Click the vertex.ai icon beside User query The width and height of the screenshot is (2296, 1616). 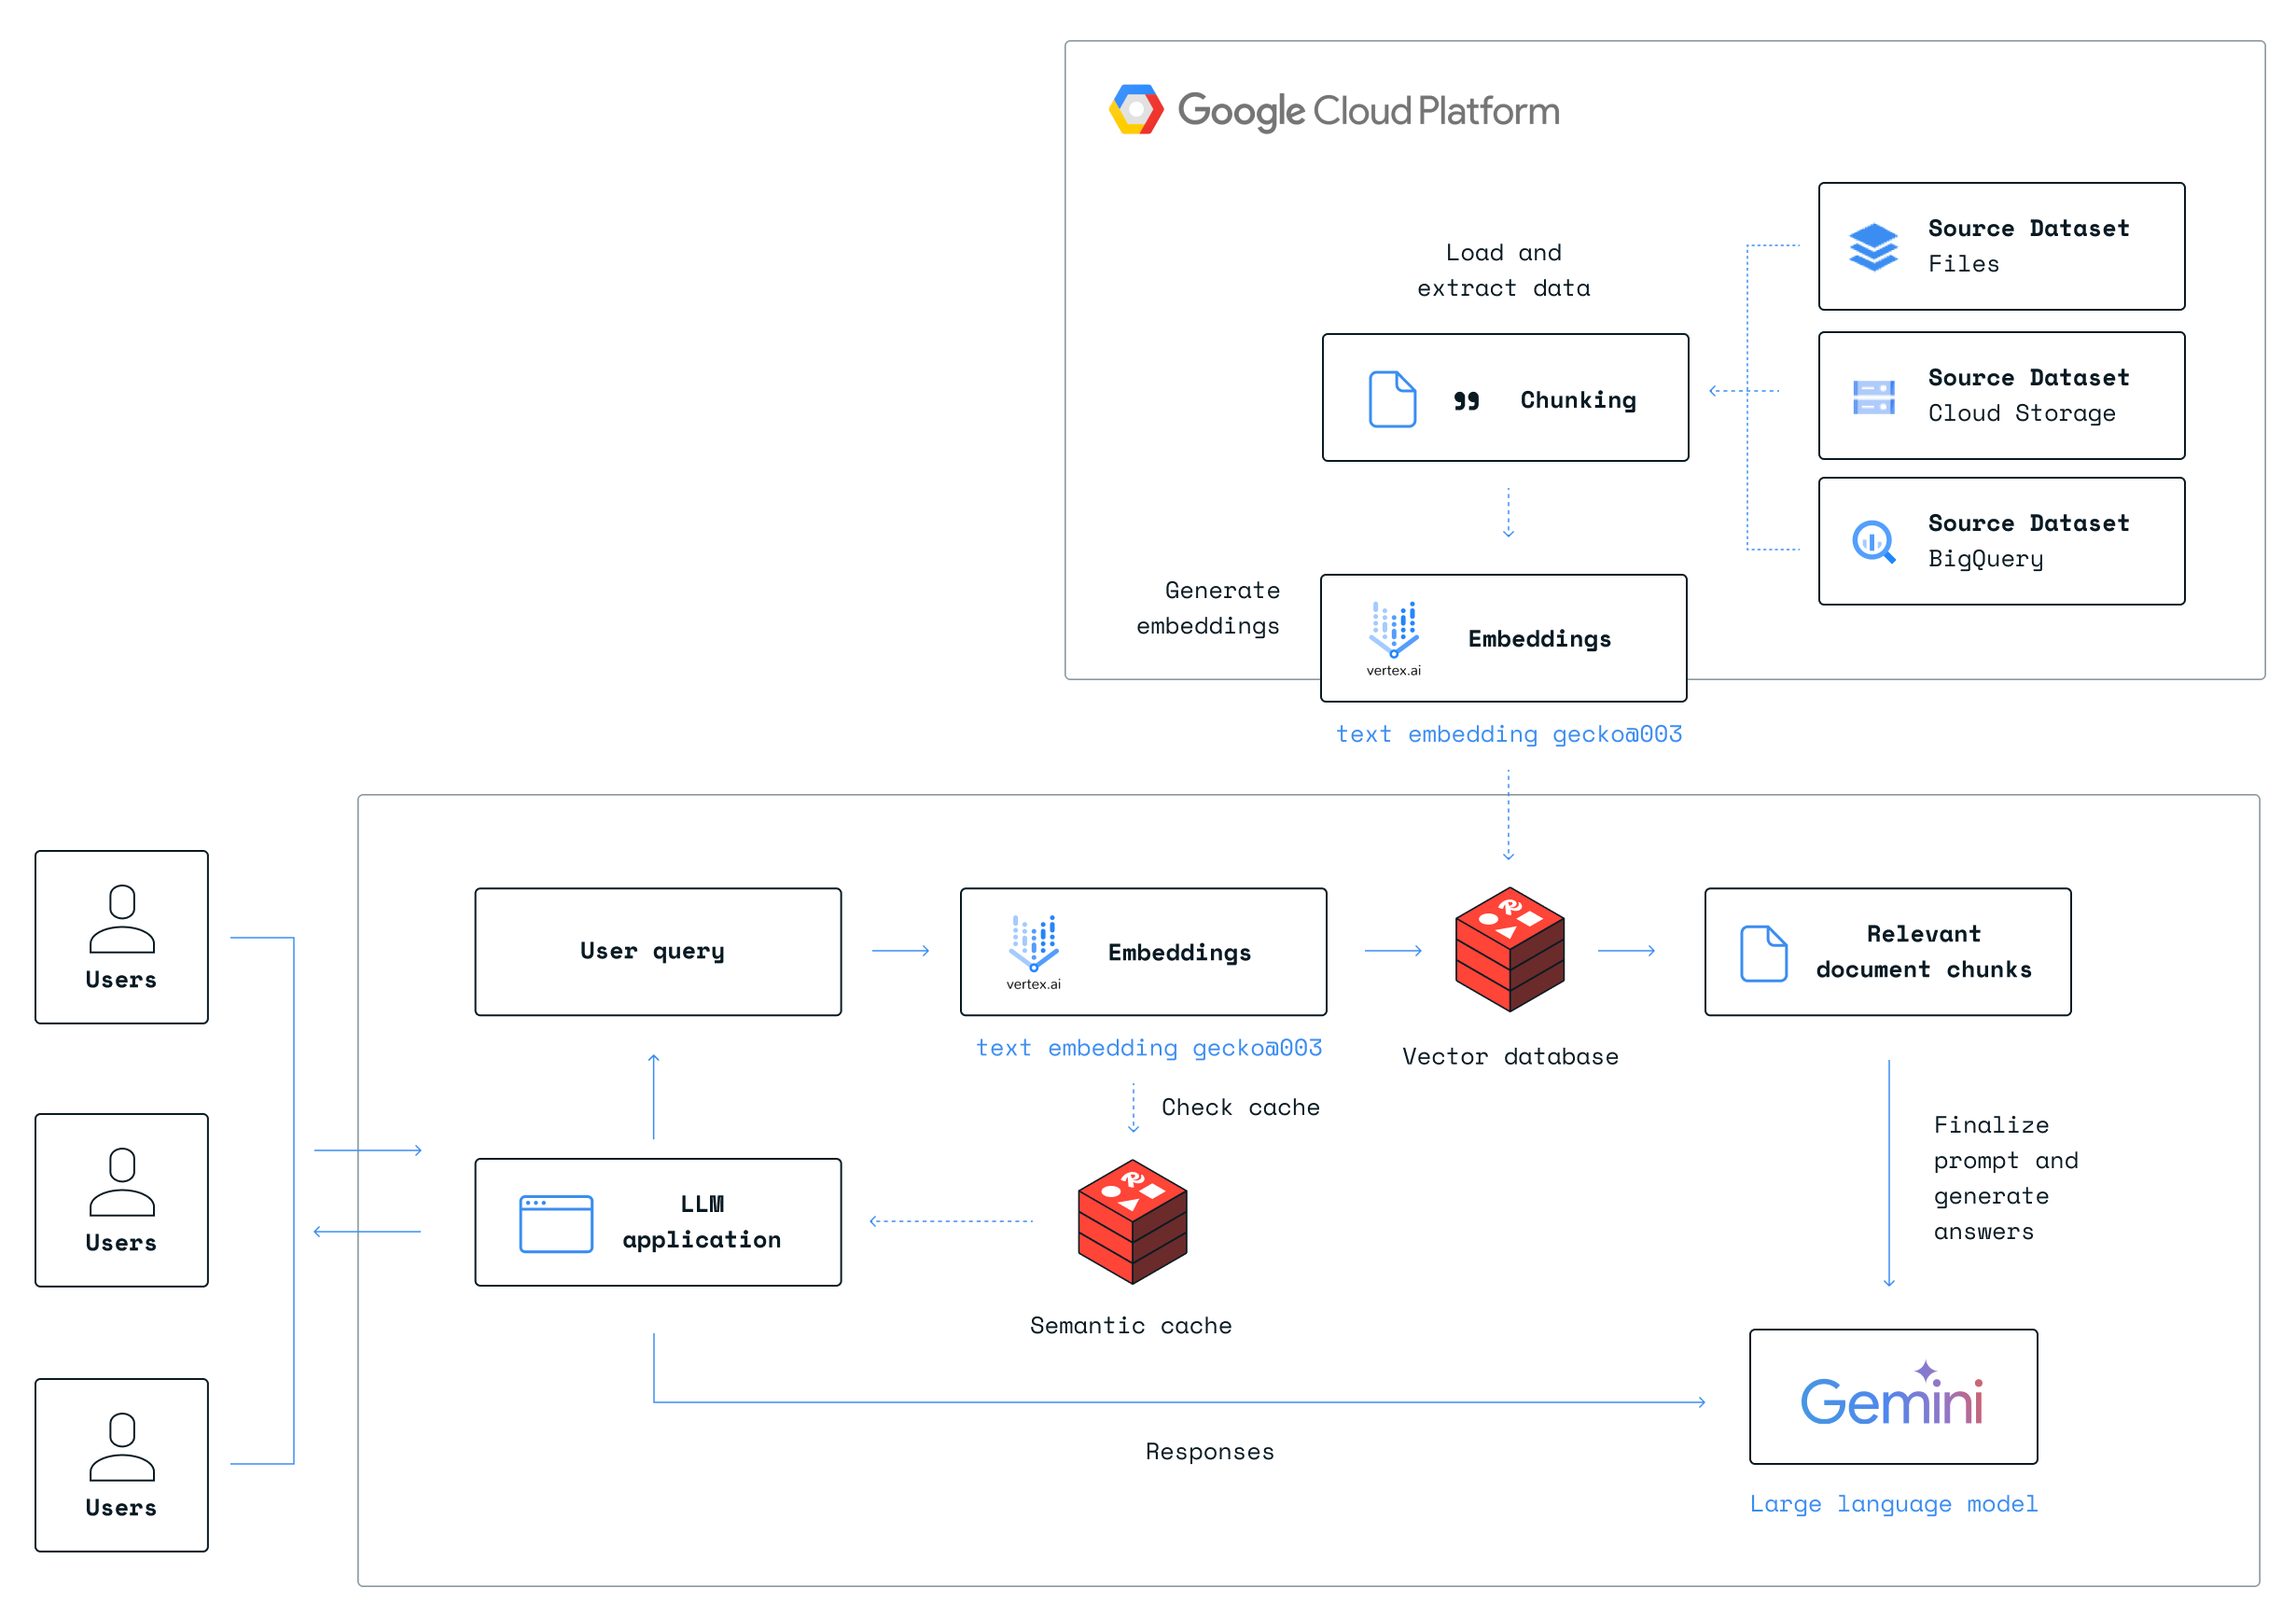click(x=1033, y=943)
